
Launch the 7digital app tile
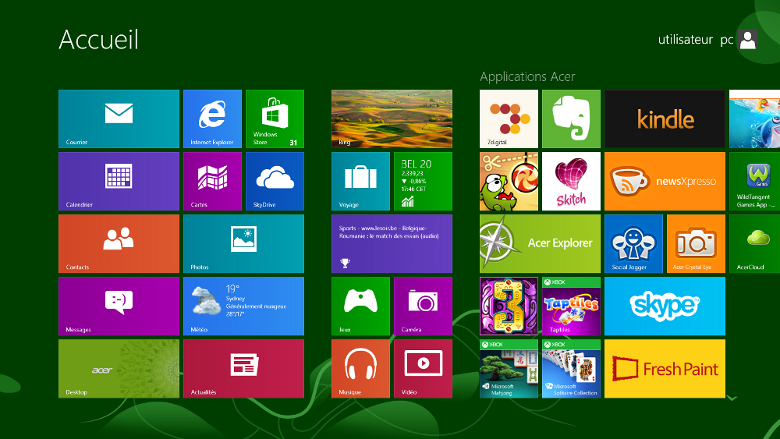[509, 119]
